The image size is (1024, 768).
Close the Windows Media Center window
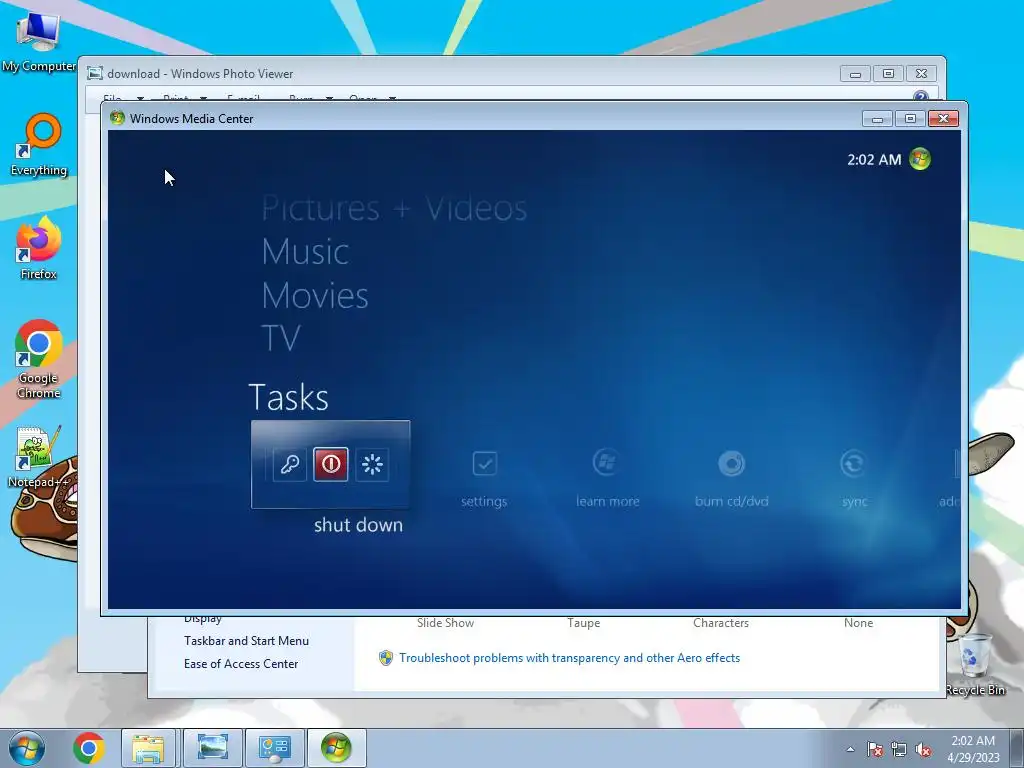[943, 118]
